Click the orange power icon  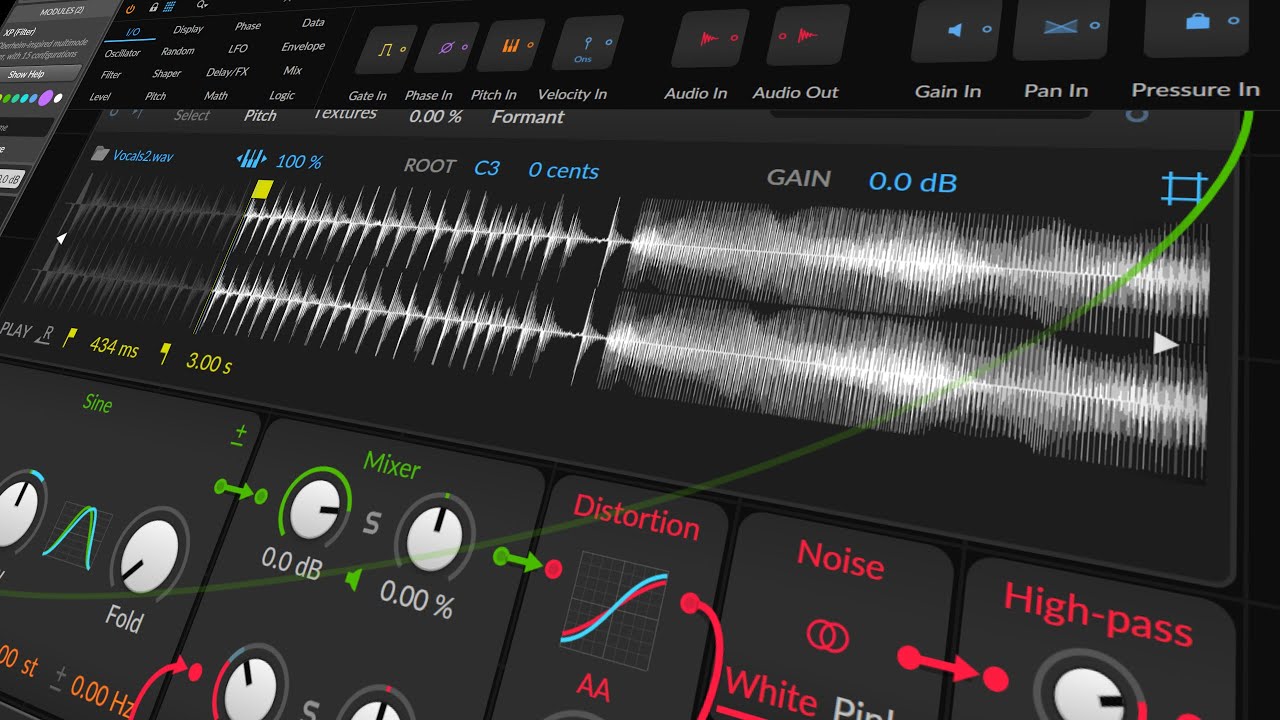click(130, 8)
